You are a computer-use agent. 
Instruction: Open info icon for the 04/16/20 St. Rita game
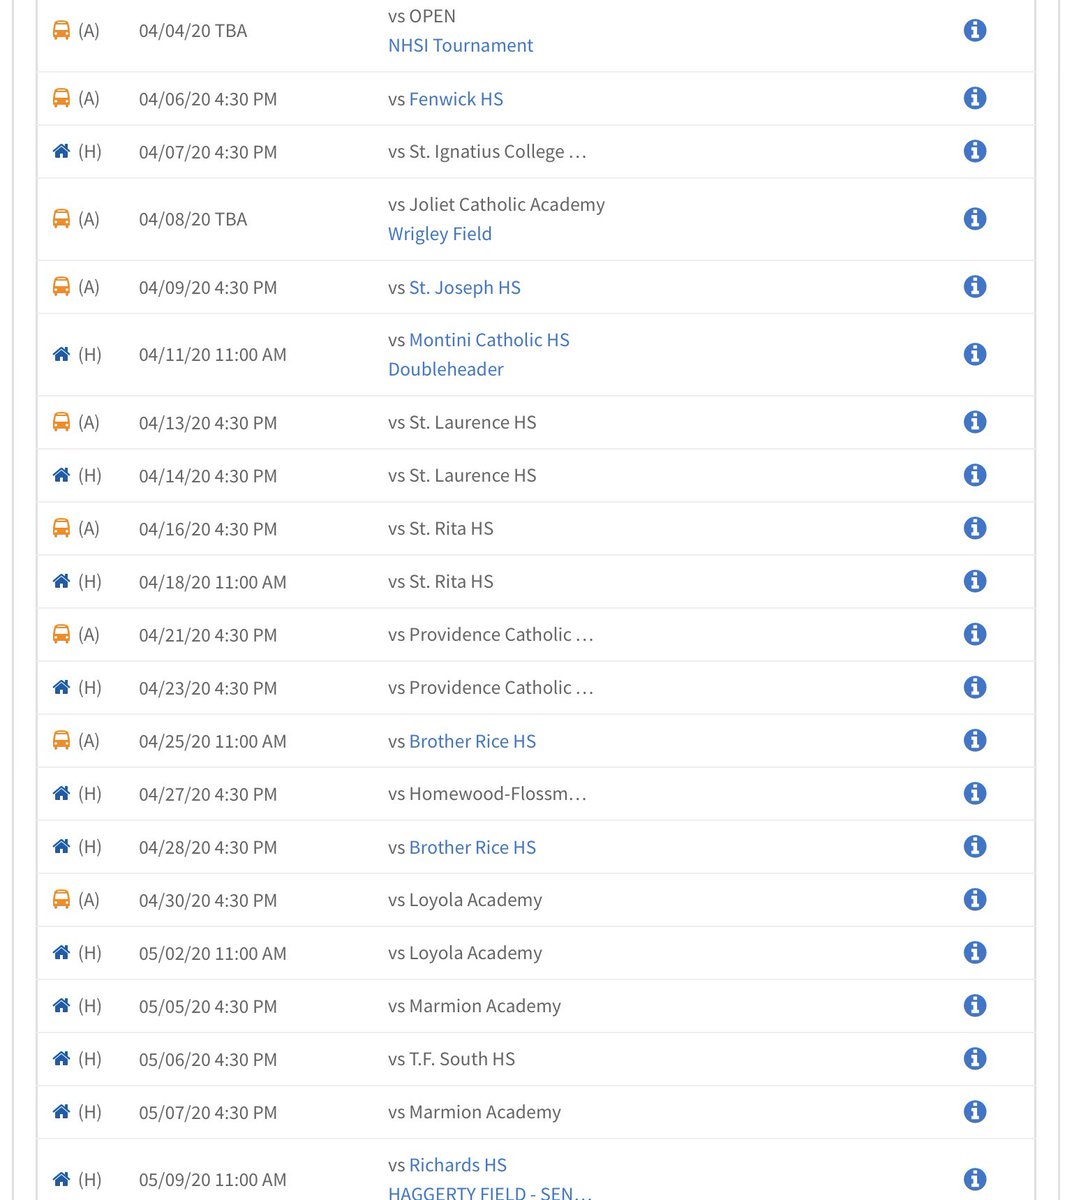975,528
